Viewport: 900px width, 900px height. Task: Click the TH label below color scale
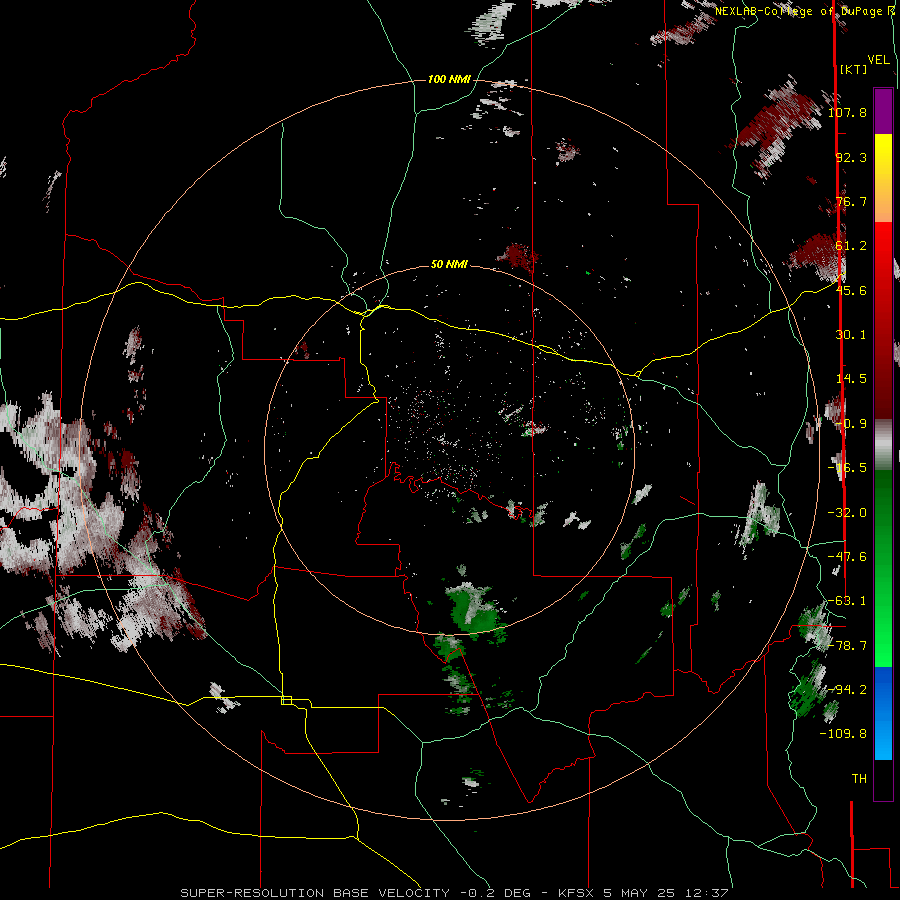click(859, 779)
